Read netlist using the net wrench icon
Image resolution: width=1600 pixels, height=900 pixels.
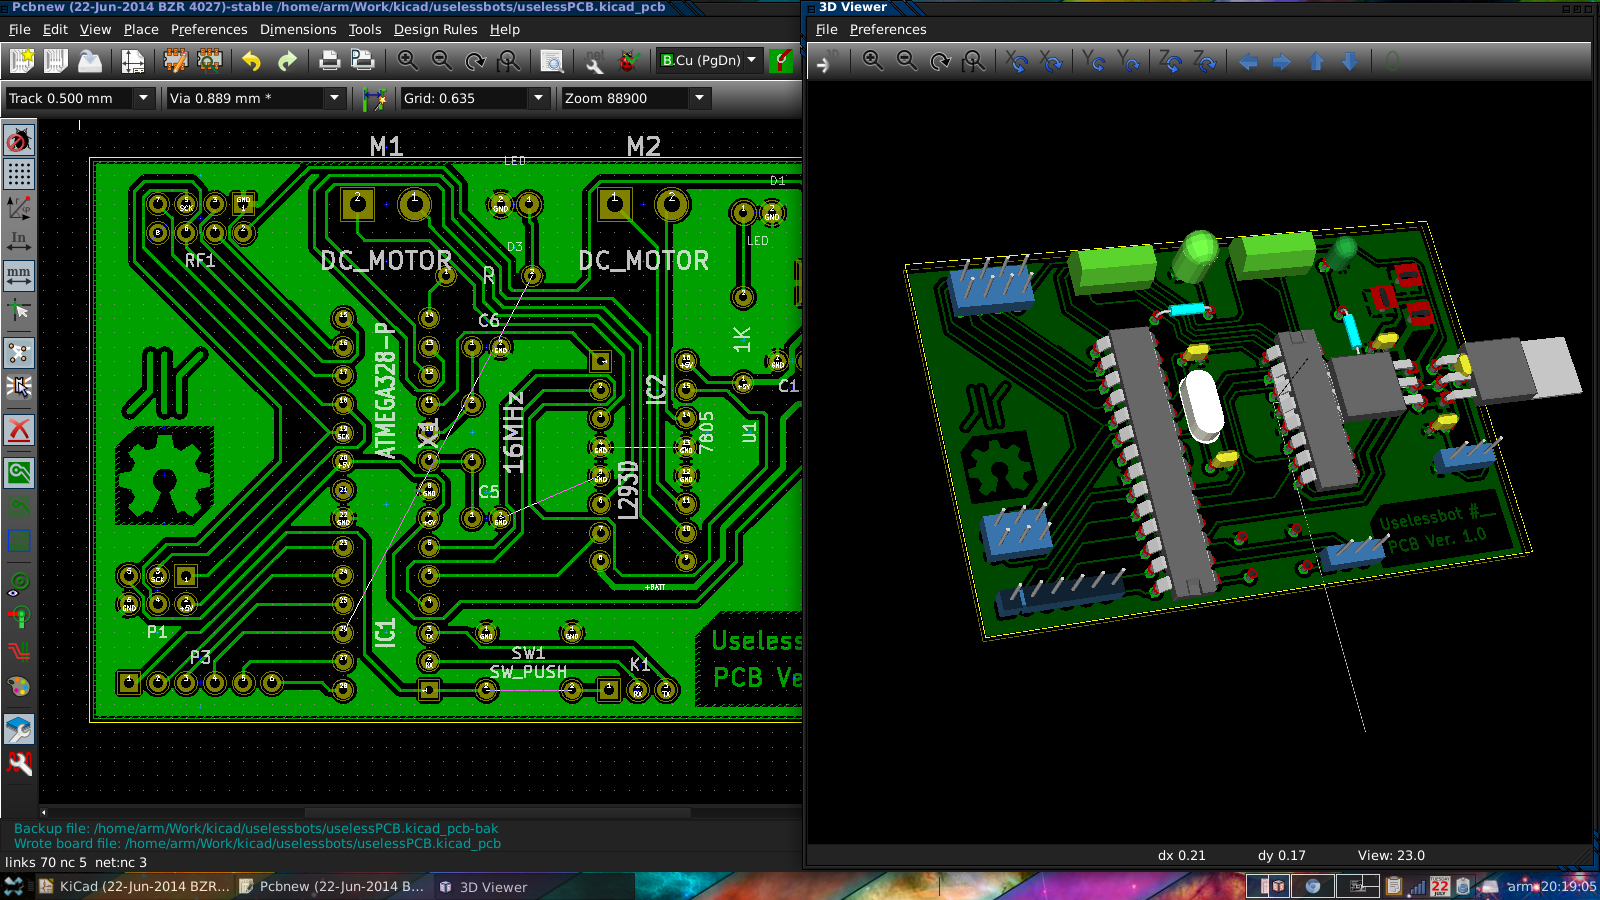594,61
